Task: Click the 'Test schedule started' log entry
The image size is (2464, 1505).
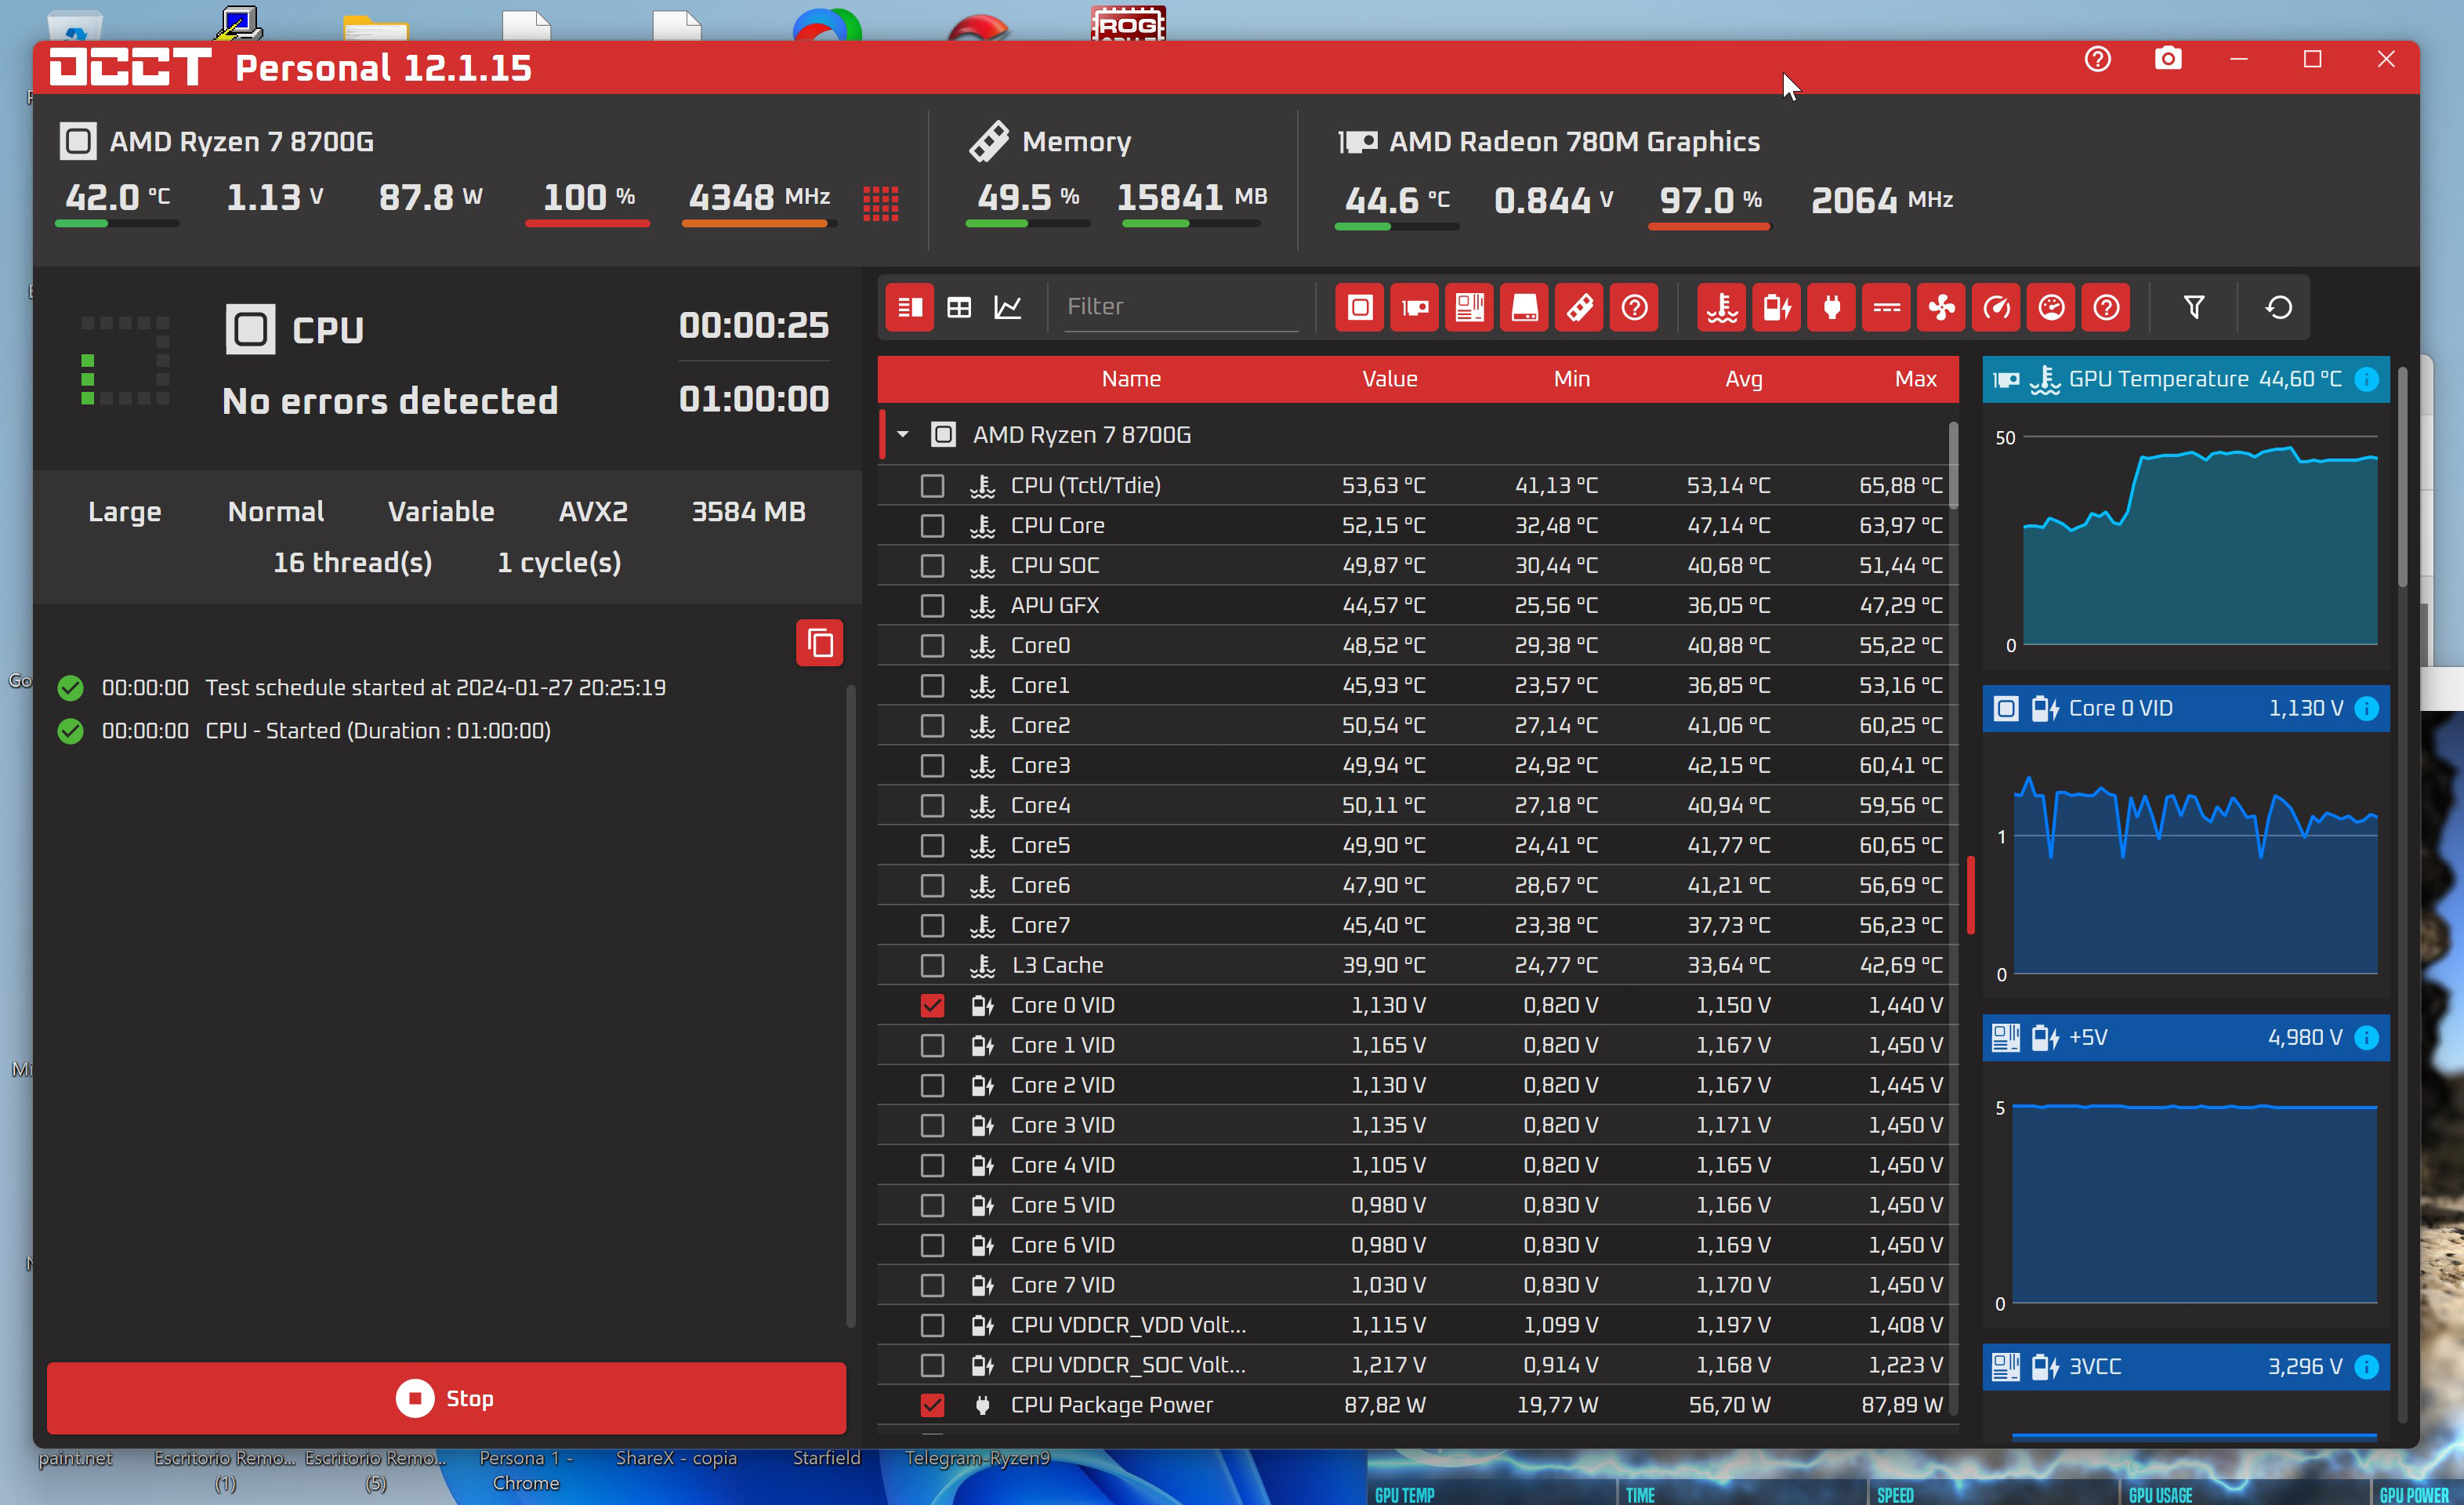Action: click(435, 688)
